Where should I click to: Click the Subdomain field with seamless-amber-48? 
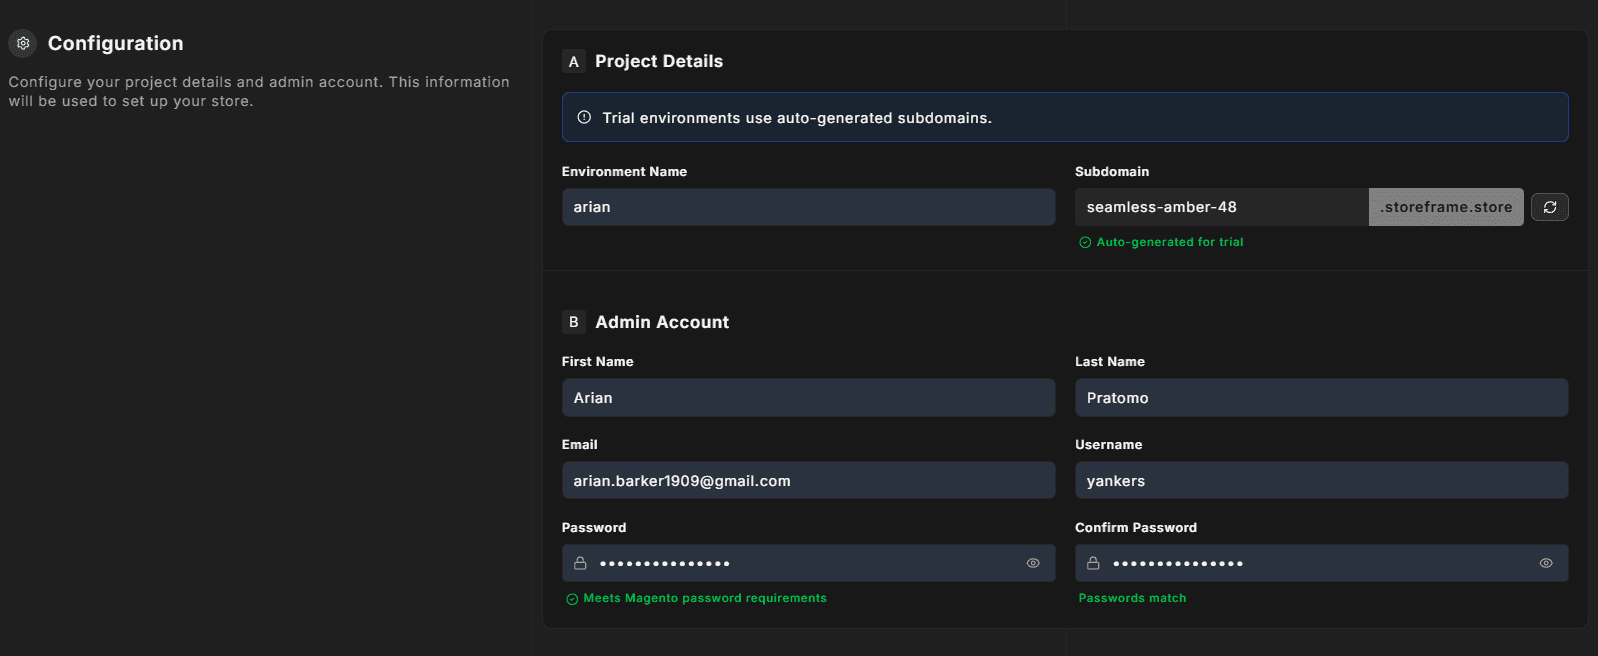pos(1222,207)
